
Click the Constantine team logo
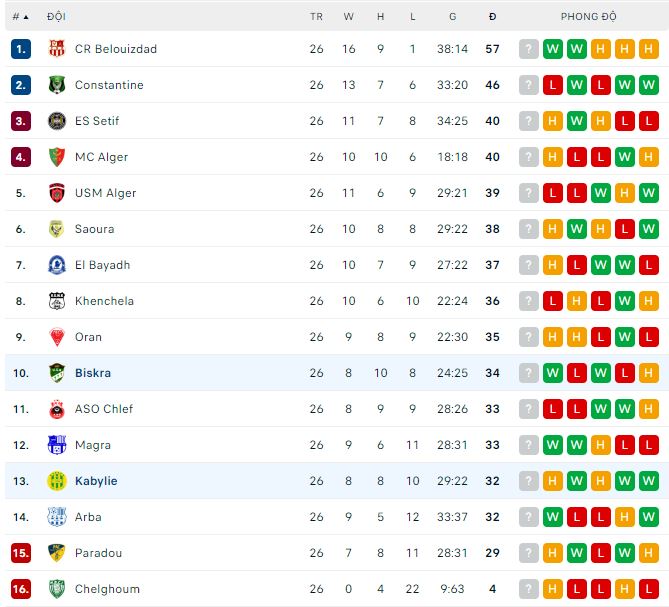(56, 85)
